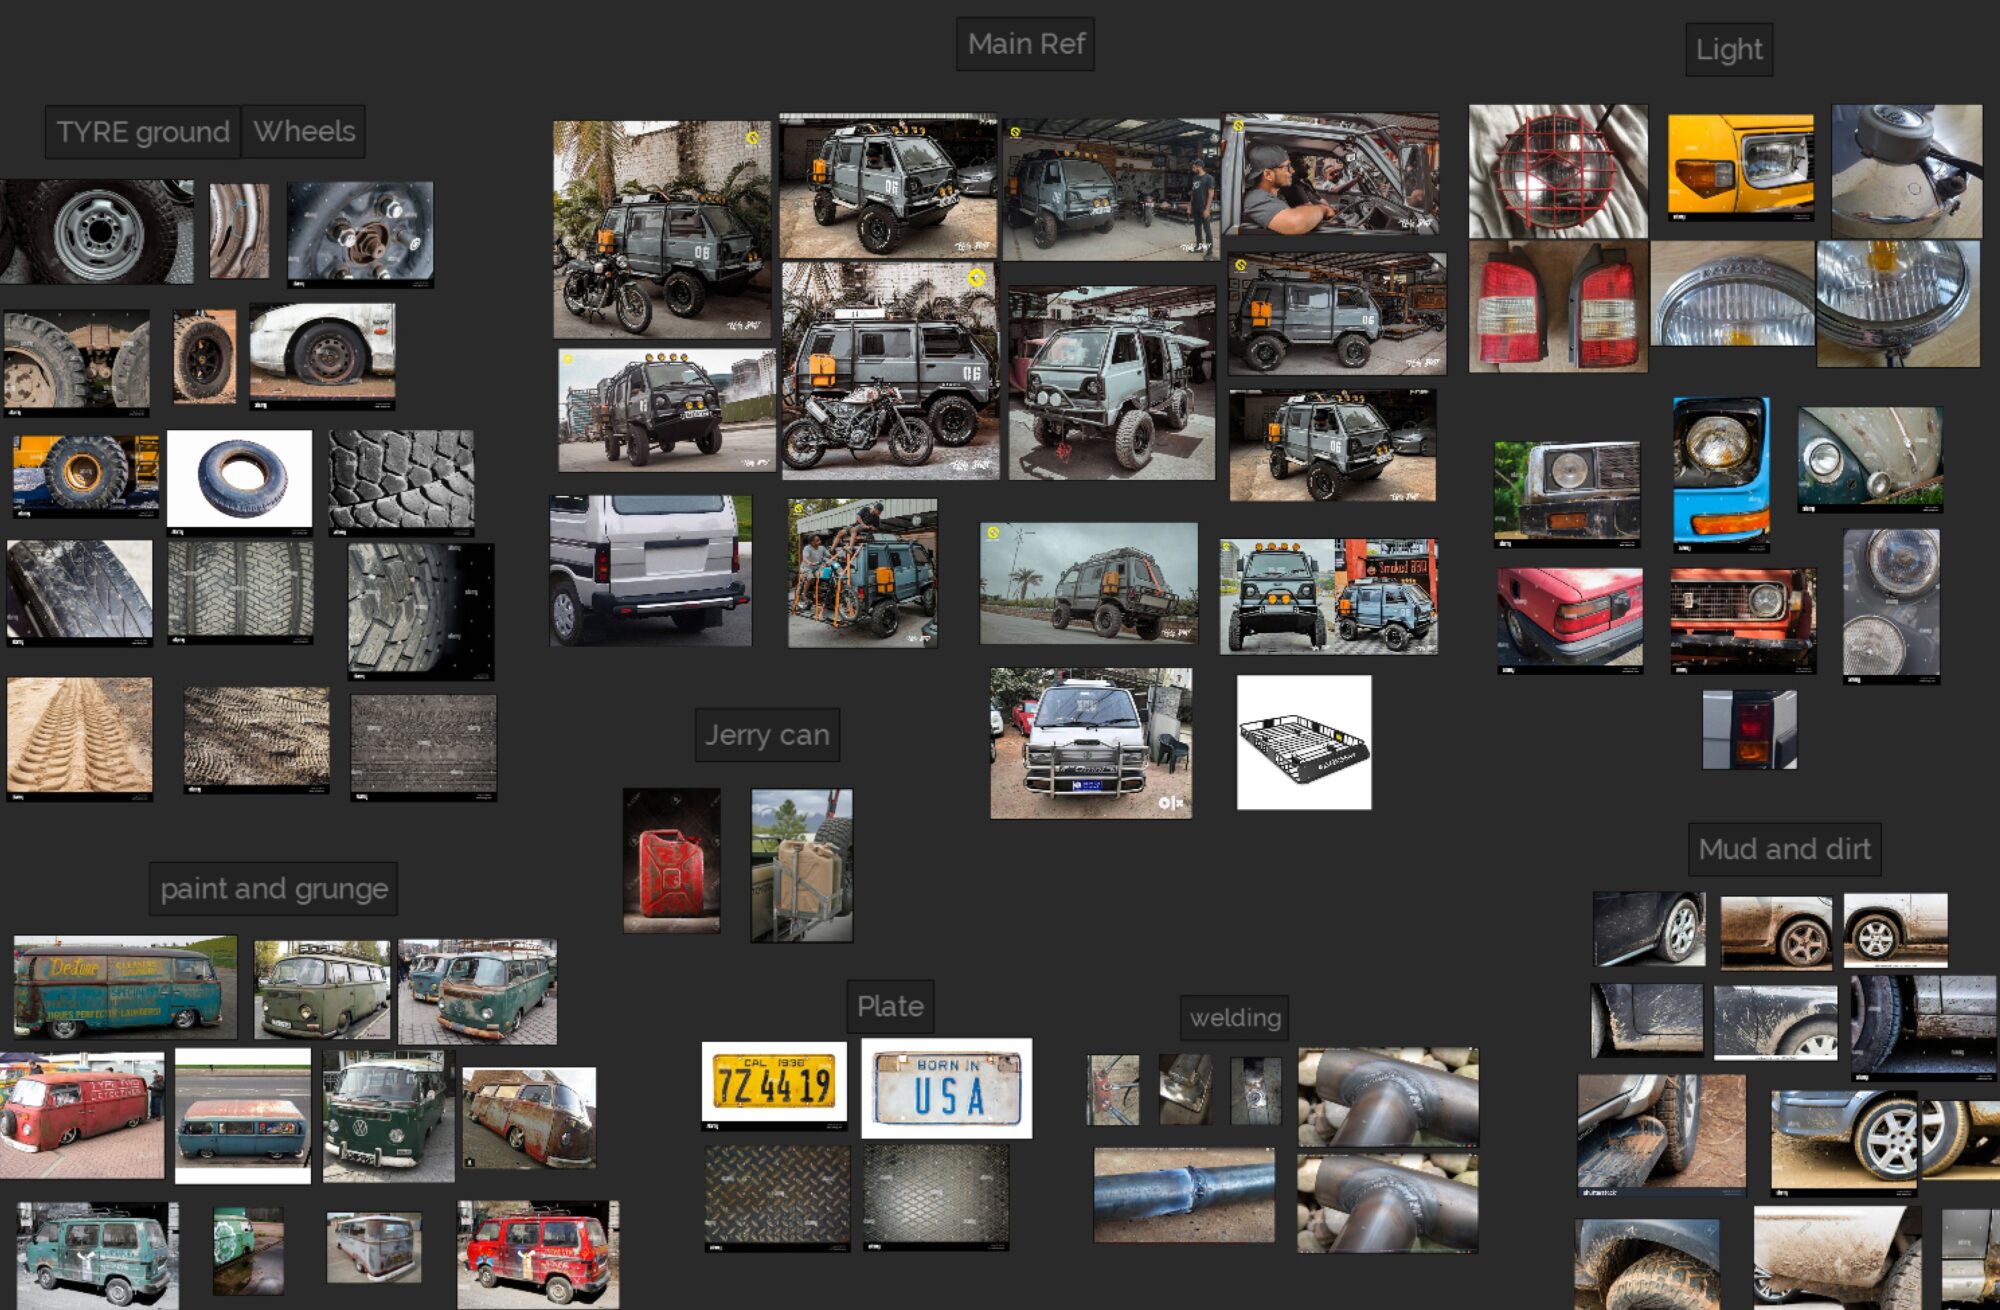This screenshot has height=1310, width=2000.
Task: Click the sand tyre track image
Action: [x=80, y=738]
